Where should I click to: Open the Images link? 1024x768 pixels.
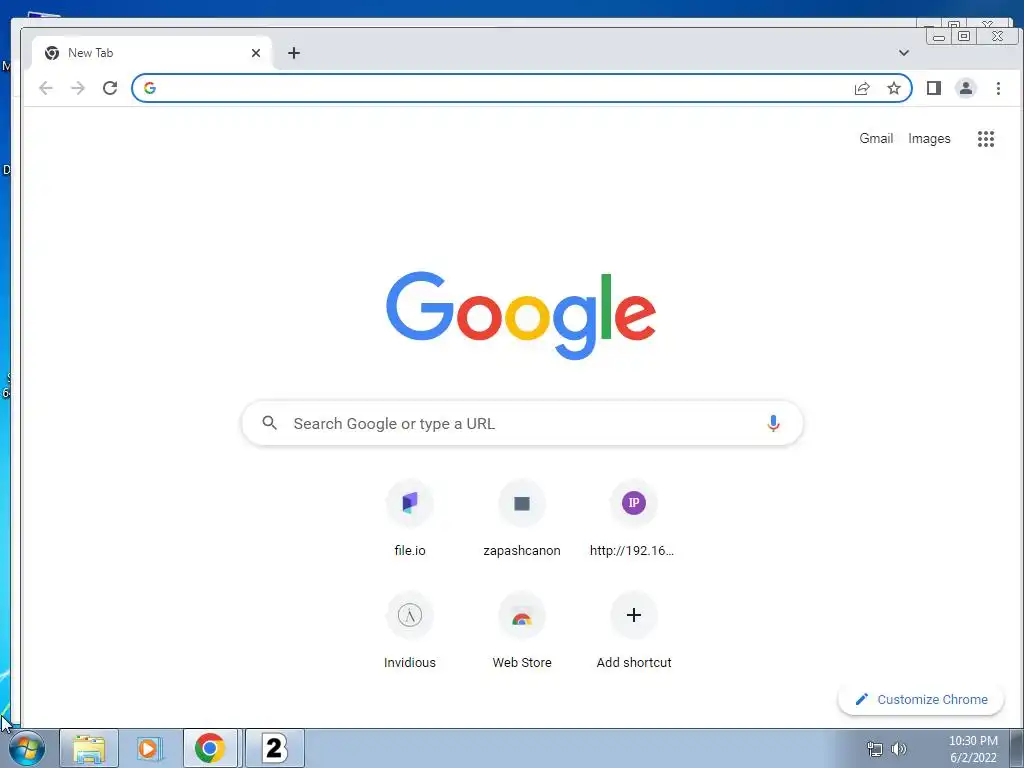929,138
